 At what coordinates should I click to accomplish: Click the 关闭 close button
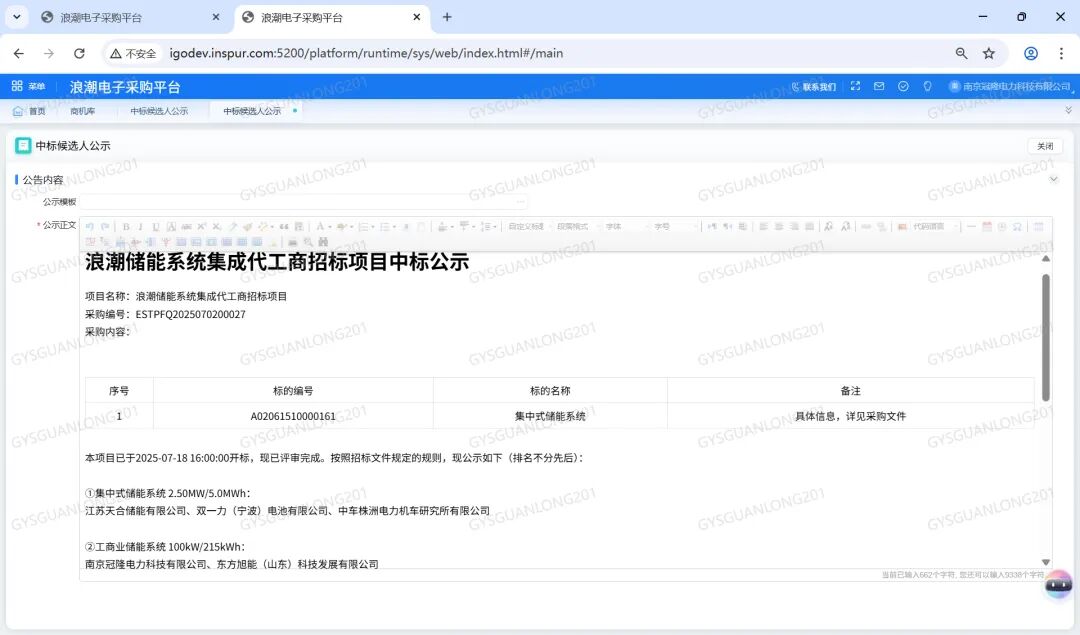point(1045,146)
